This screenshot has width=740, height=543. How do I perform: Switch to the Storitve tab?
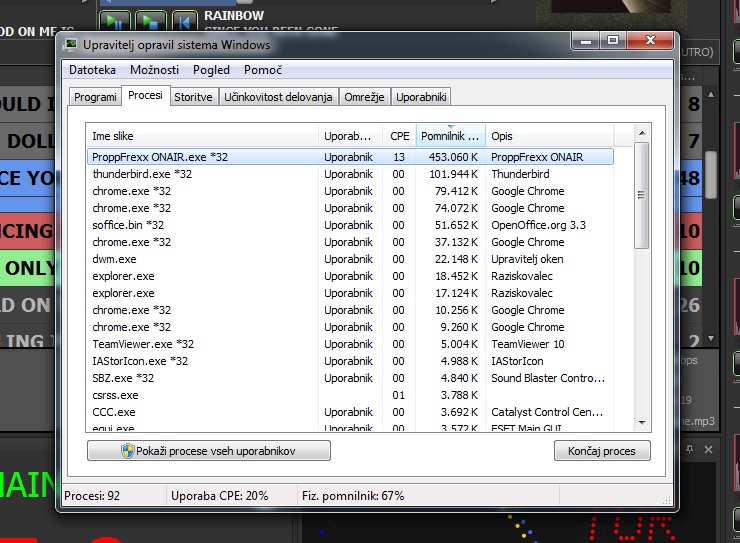pos(192,97)
